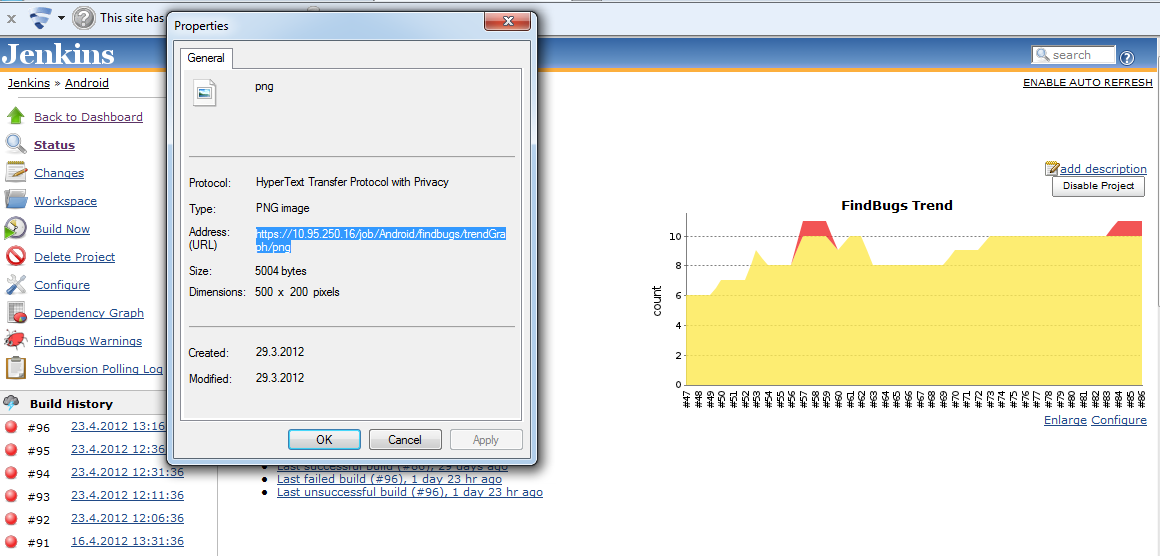
Task: Click Enlarge link under the trend graph
Action: 1065,420
